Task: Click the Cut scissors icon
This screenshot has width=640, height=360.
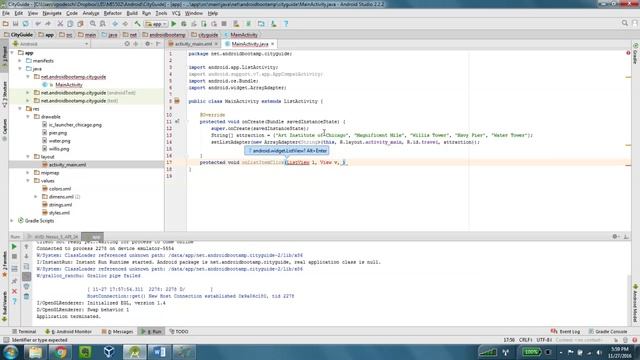Action: pos(60,24)
